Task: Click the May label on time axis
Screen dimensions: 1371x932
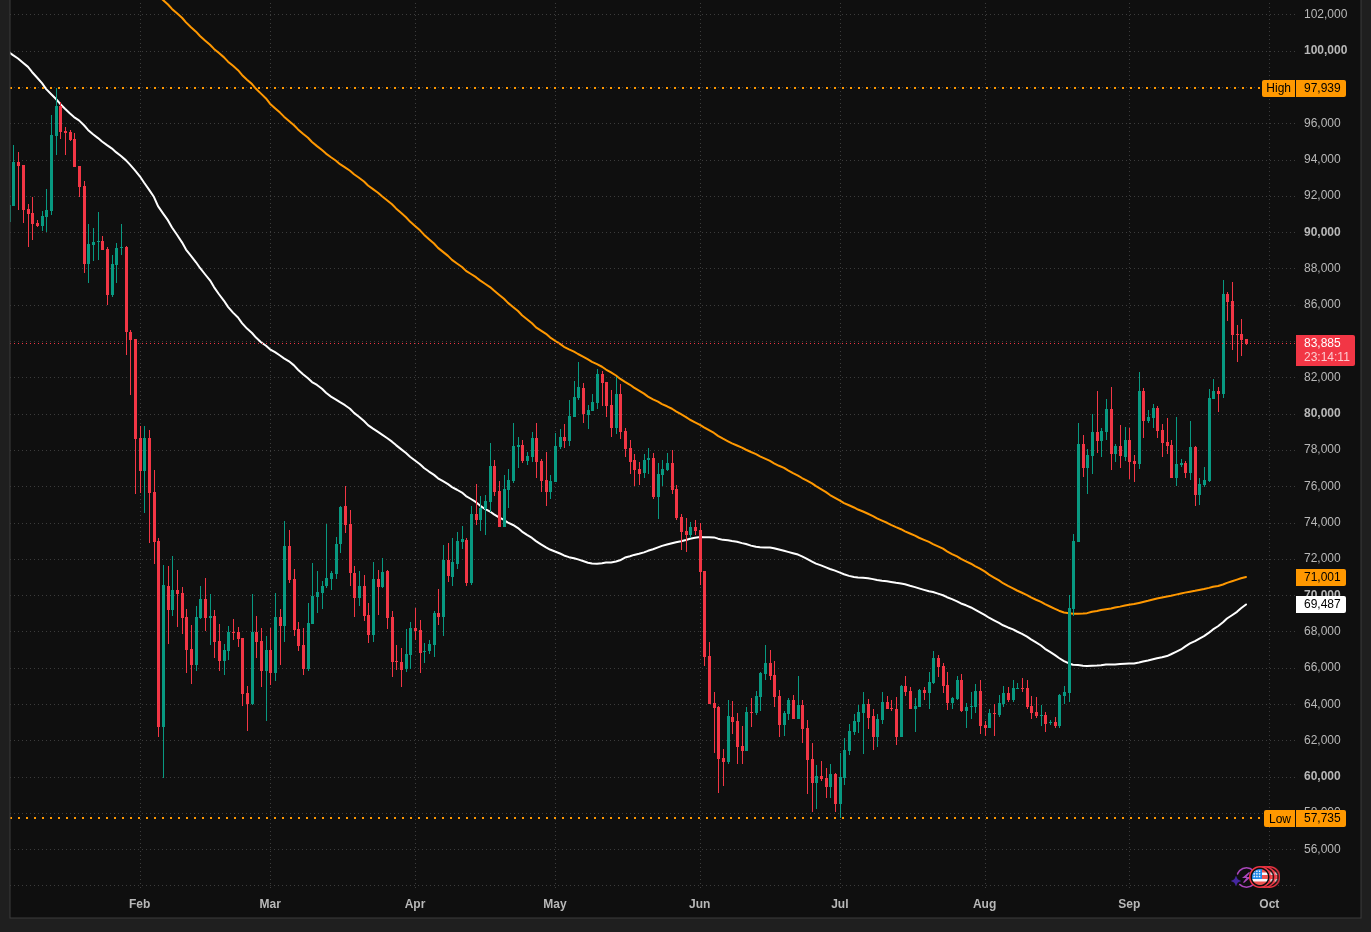Action: pos(555,904)
